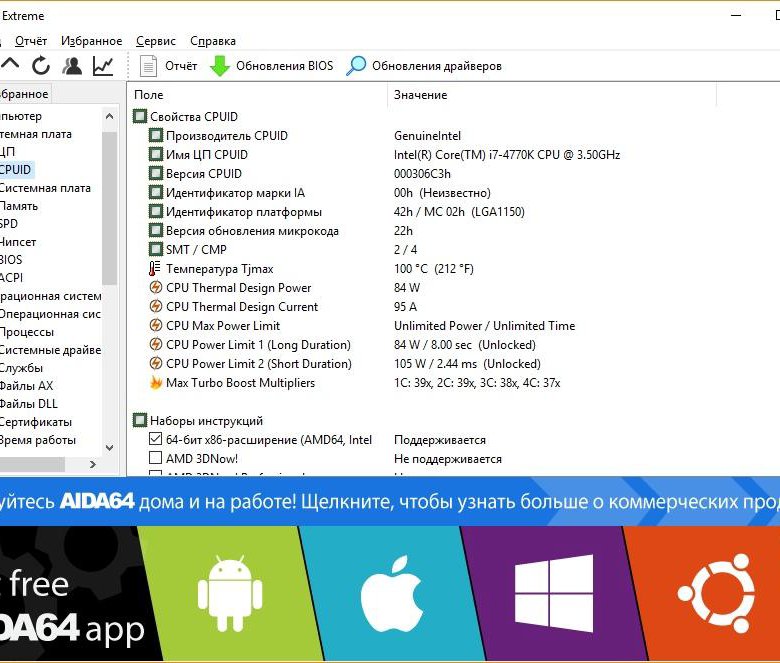Click the left tree horizontal scroll-right arrow

[x=95, y=465]
